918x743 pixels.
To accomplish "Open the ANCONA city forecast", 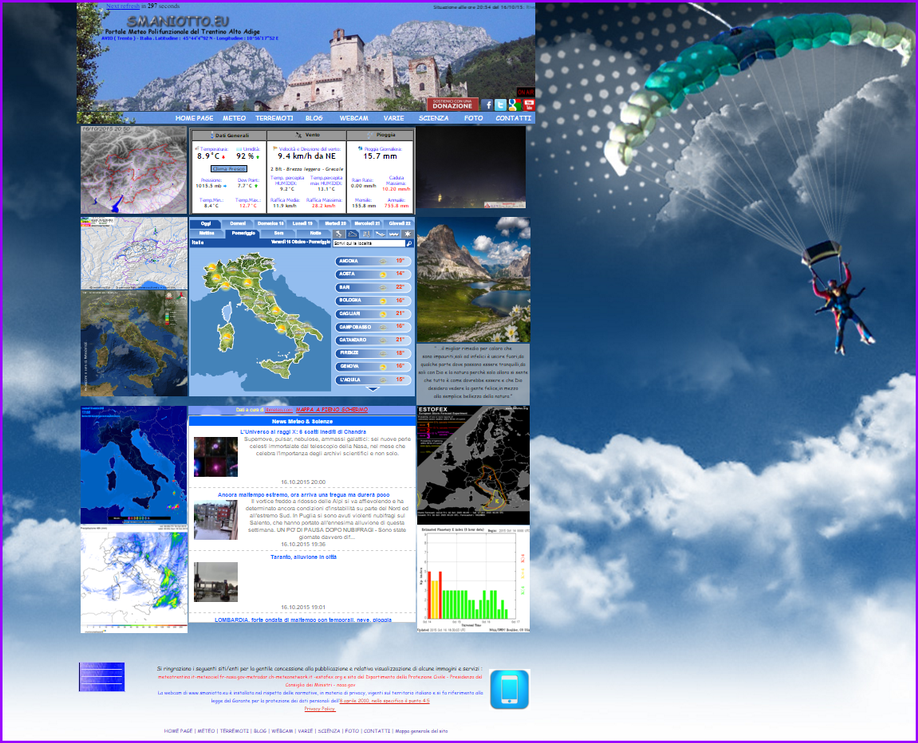I will tap(373, 261).
